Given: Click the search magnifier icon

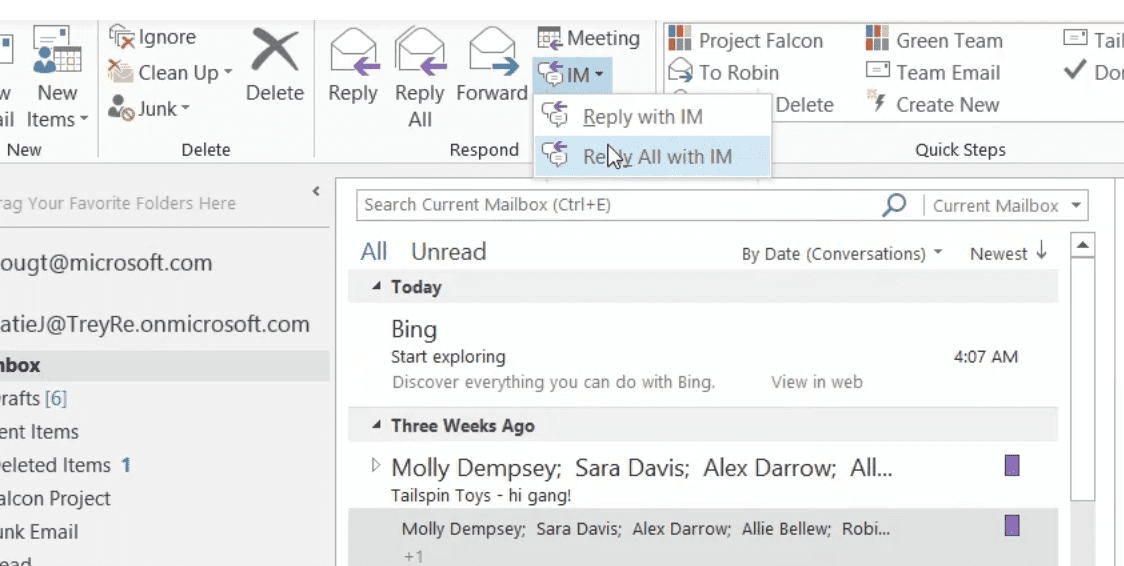Looking at the screenshot, I should tap(894, 205).
